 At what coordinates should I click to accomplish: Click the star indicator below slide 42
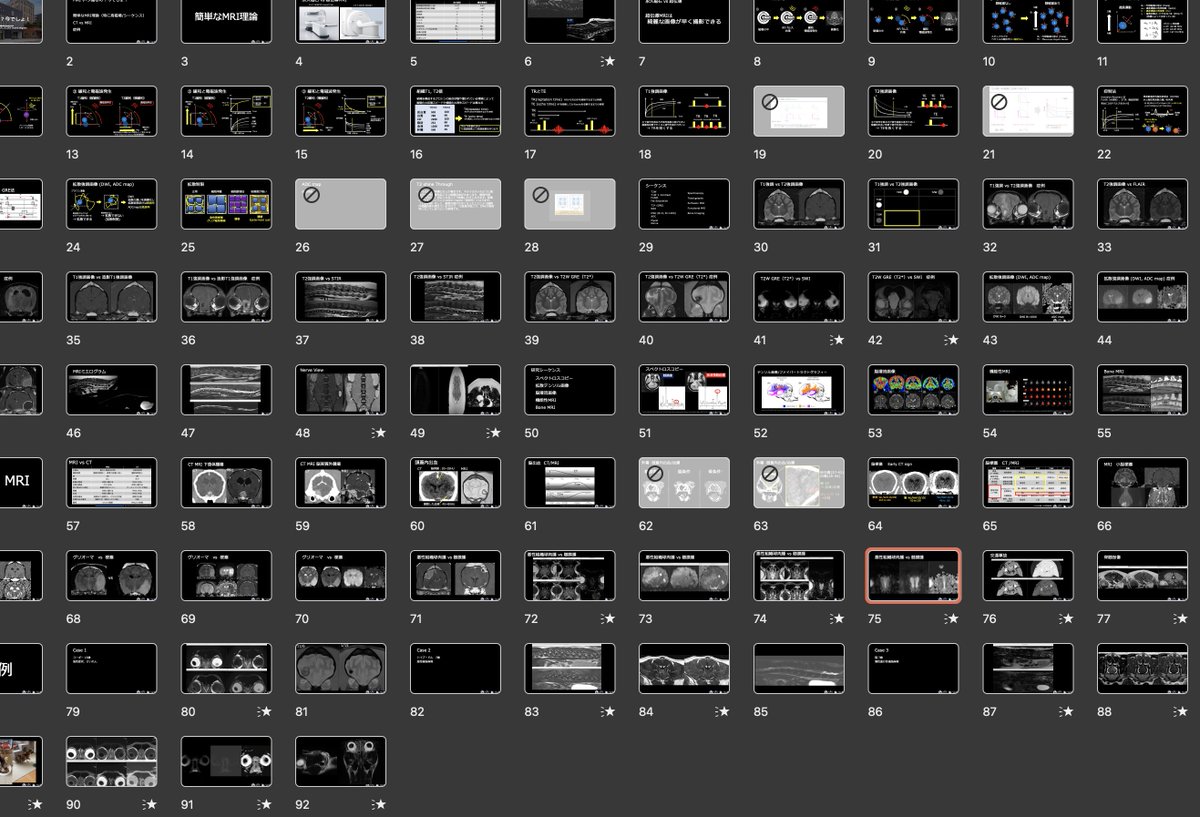[x=952, y=341]
